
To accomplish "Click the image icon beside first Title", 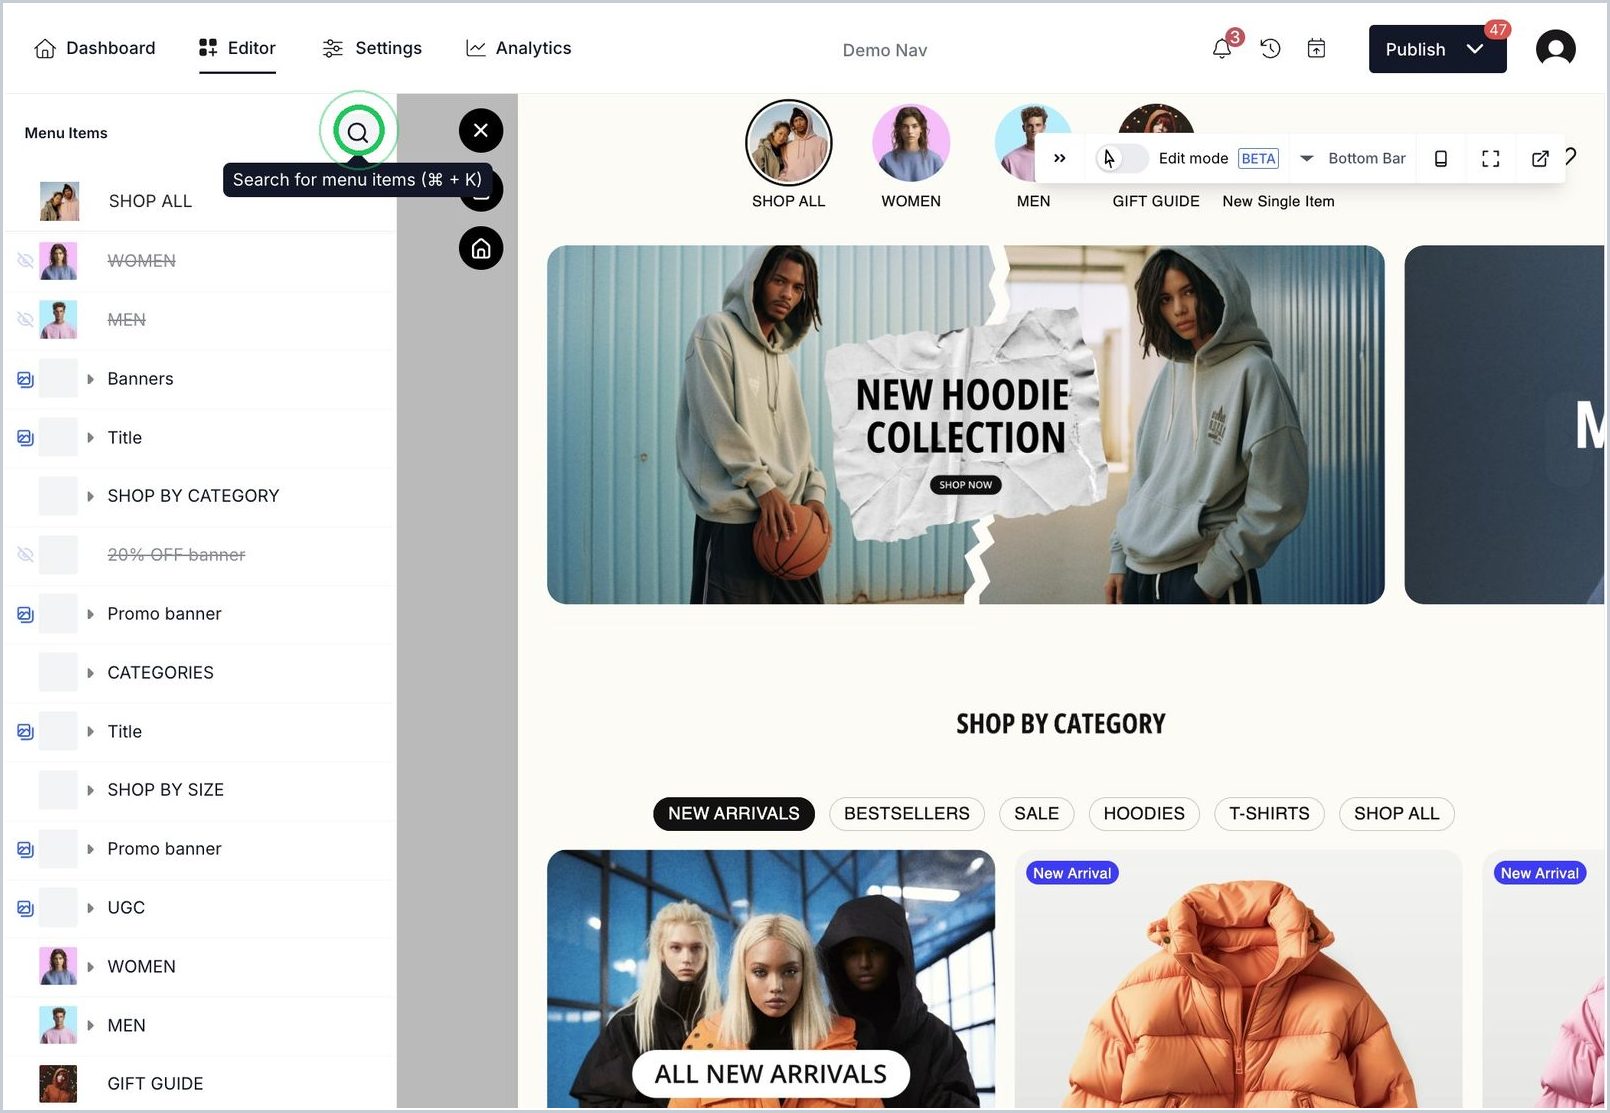I will pos(26,438).
